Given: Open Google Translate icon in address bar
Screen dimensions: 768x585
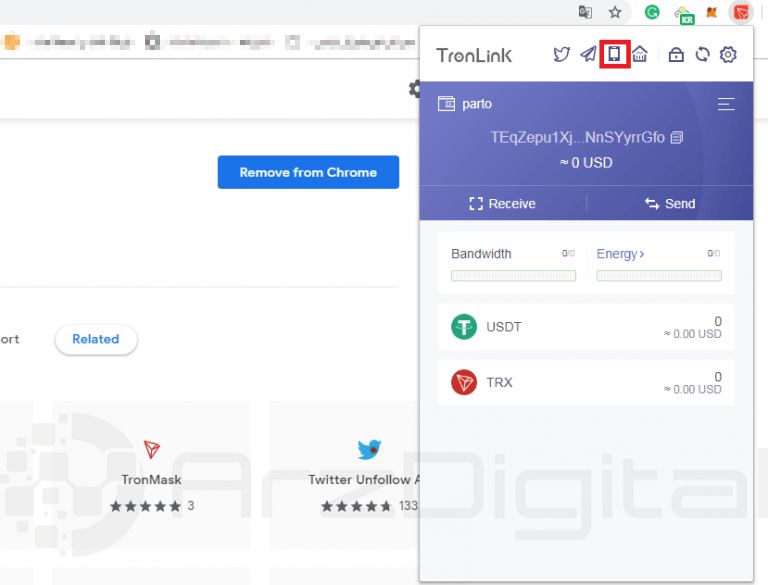Looking at the screenshot, I should [x=585, y=12].
